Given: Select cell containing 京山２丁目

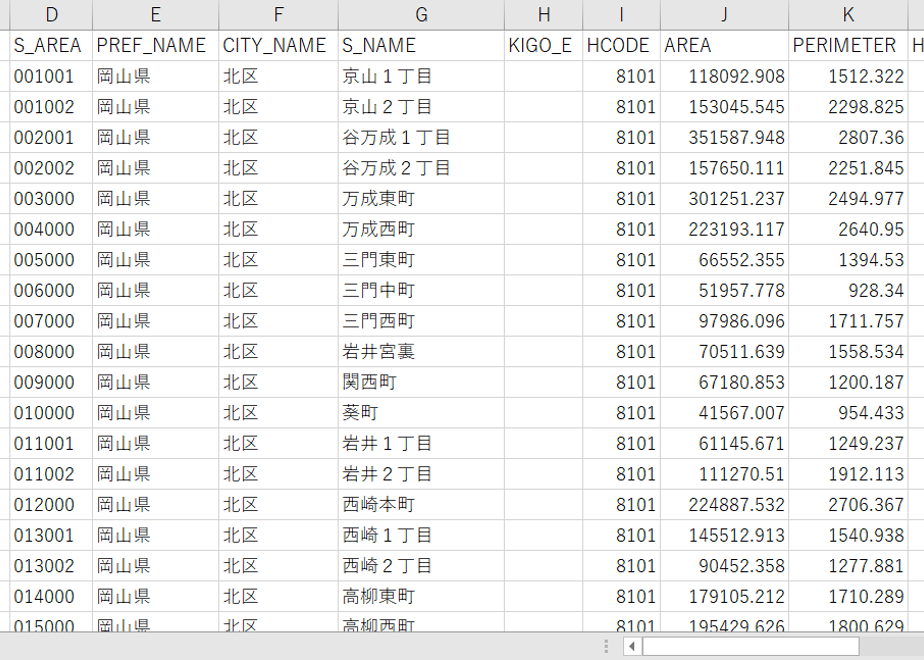Looking at the screenshot, I should click(421, 107).
